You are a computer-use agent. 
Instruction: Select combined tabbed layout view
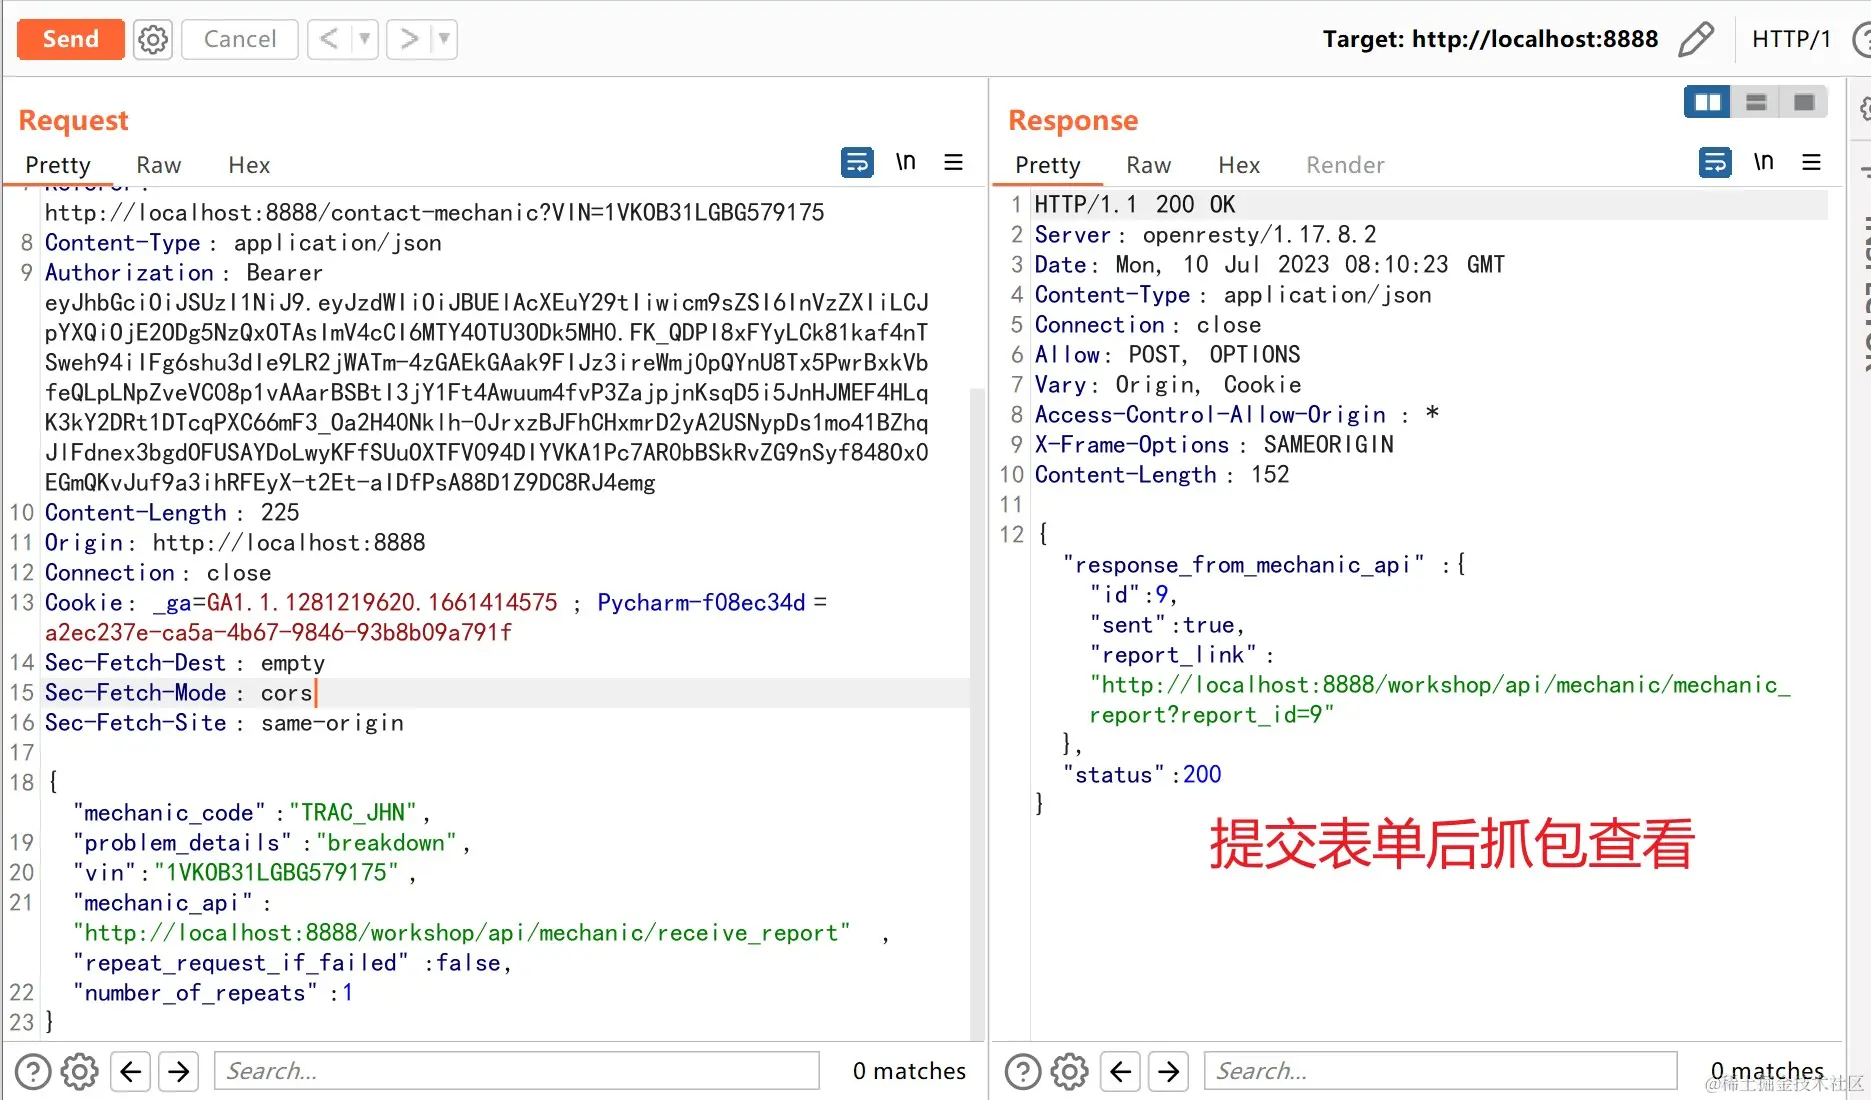tap(1804, 102)
